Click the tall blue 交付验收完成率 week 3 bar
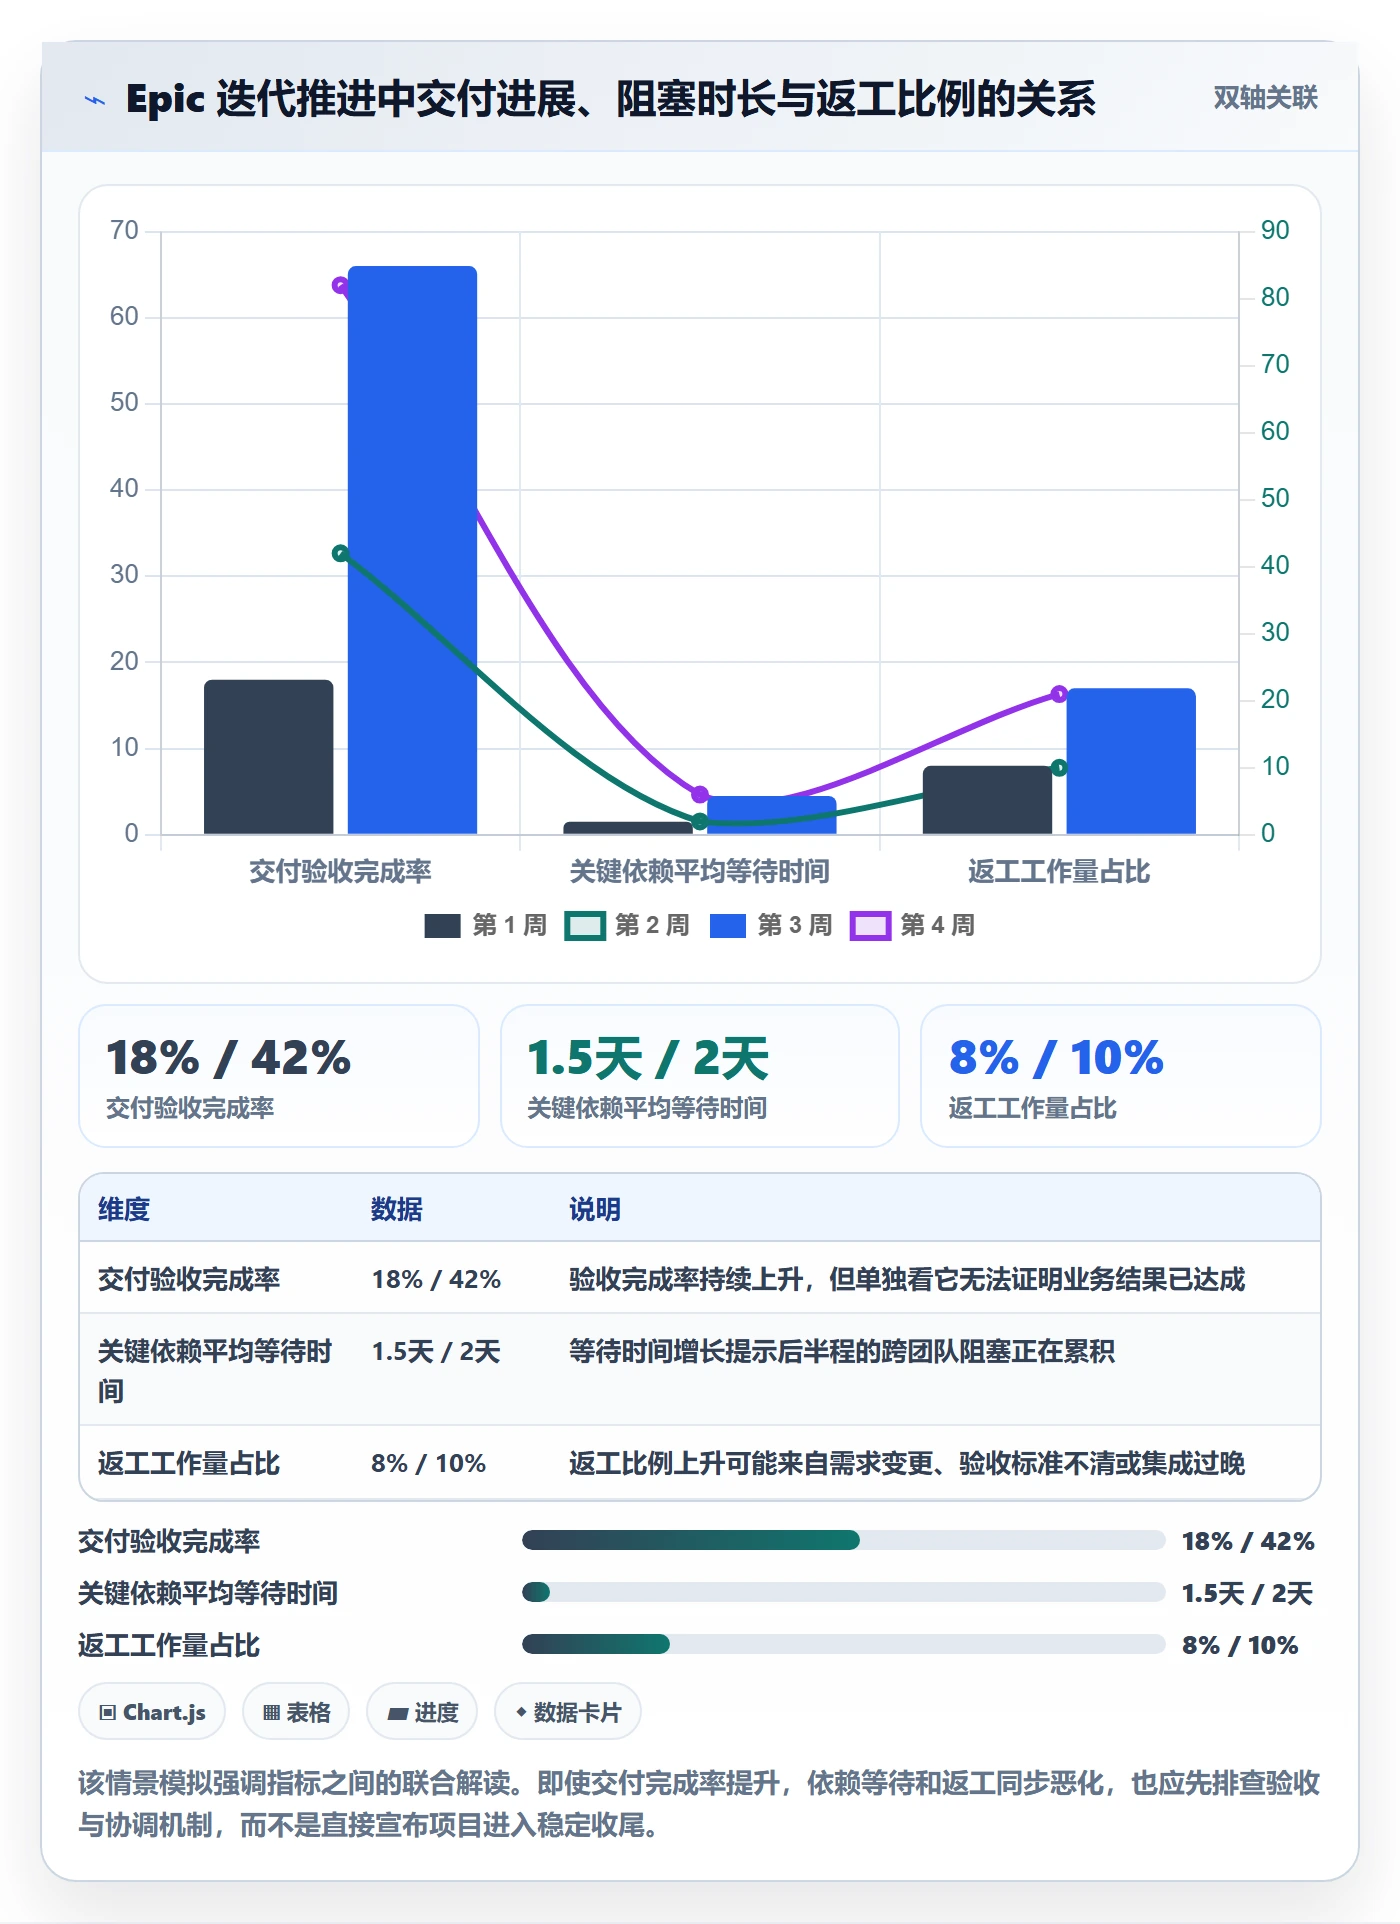This screenshot has width=1400, height=1924. pos(412,550)
